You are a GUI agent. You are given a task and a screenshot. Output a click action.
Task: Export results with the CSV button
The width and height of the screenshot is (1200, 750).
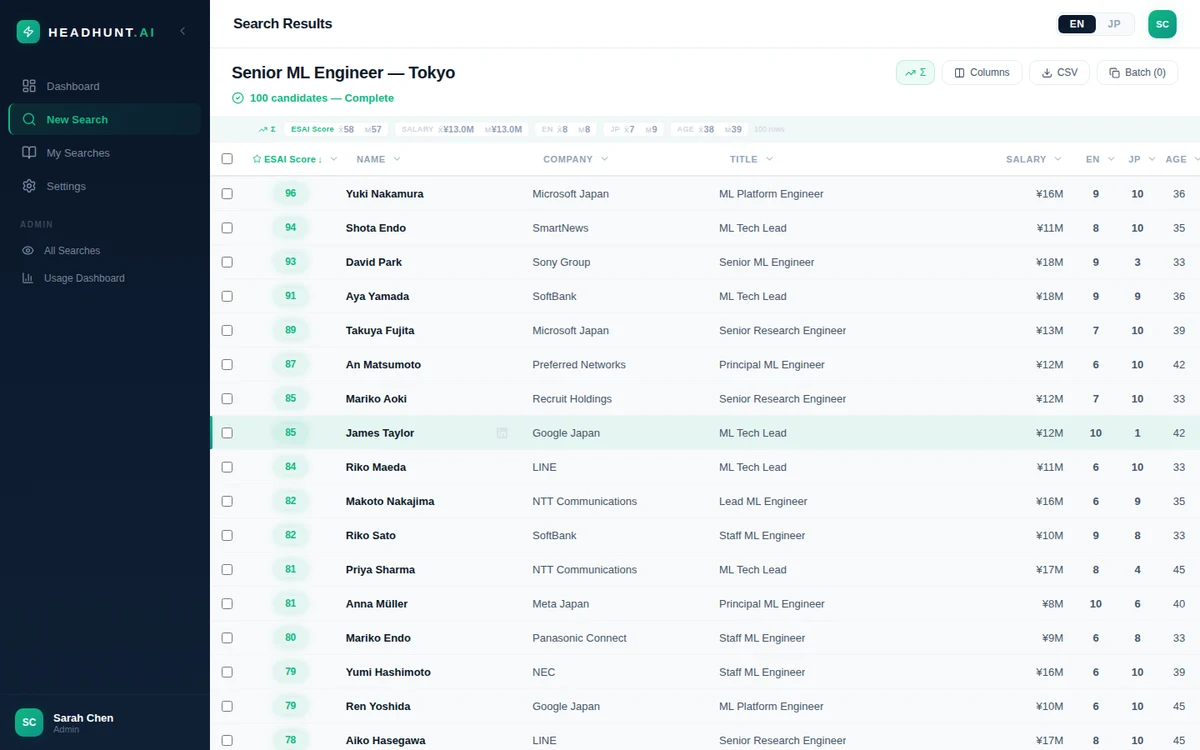point(1059,73)
